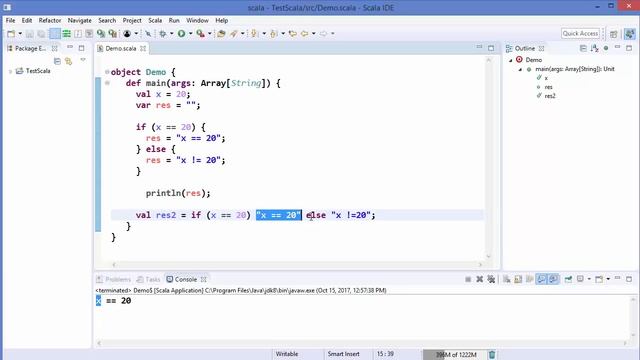Open the New wizard dropdown arrow
The width and height of the screenshot is (640, 360).
point(20,34)
